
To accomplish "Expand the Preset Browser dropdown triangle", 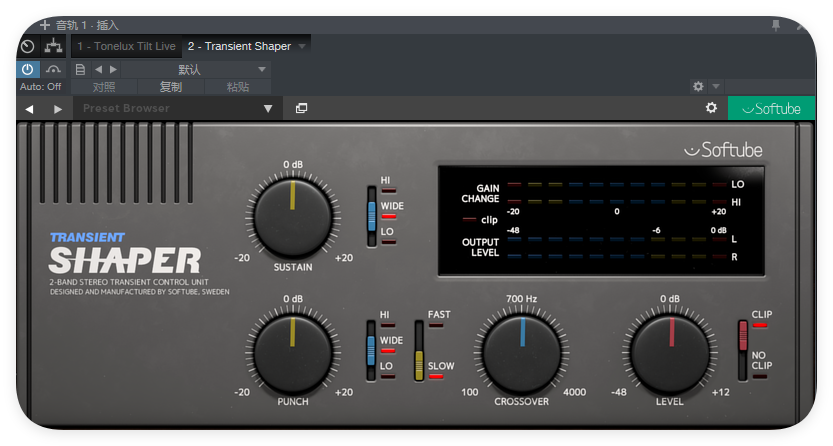I will 268,109.
